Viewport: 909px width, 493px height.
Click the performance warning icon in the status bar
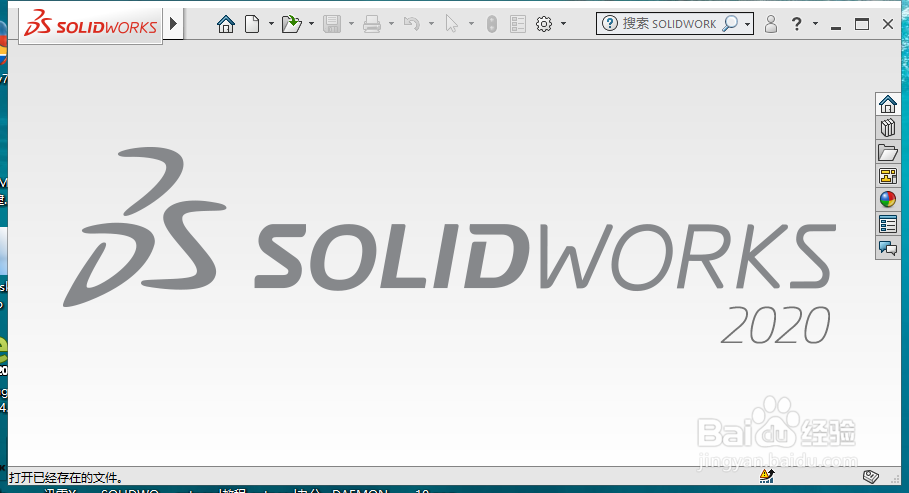pos(767,476)
